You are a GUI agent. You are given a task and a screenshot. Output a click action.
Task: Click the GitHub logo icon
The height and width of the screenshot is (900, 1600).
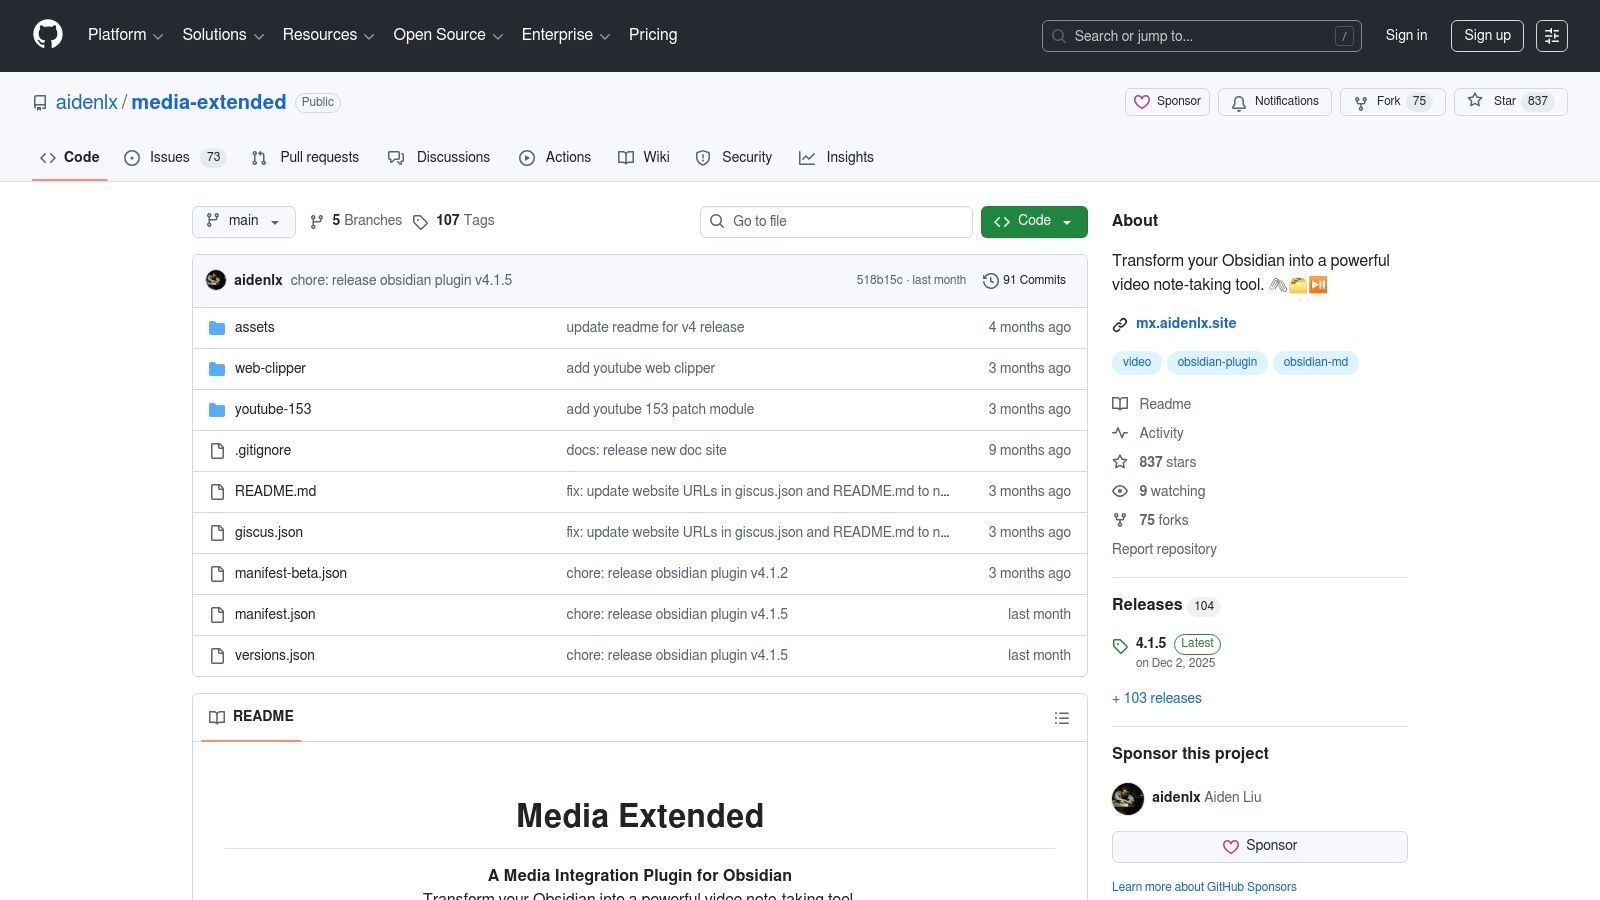(48, 35)
